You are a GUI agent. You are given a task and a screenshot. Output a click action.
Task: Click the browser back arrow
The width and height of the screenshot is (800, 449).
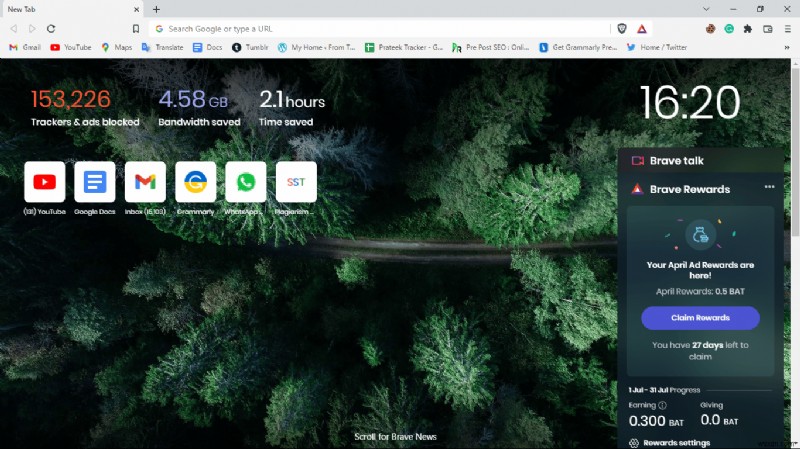coord(14,29)
